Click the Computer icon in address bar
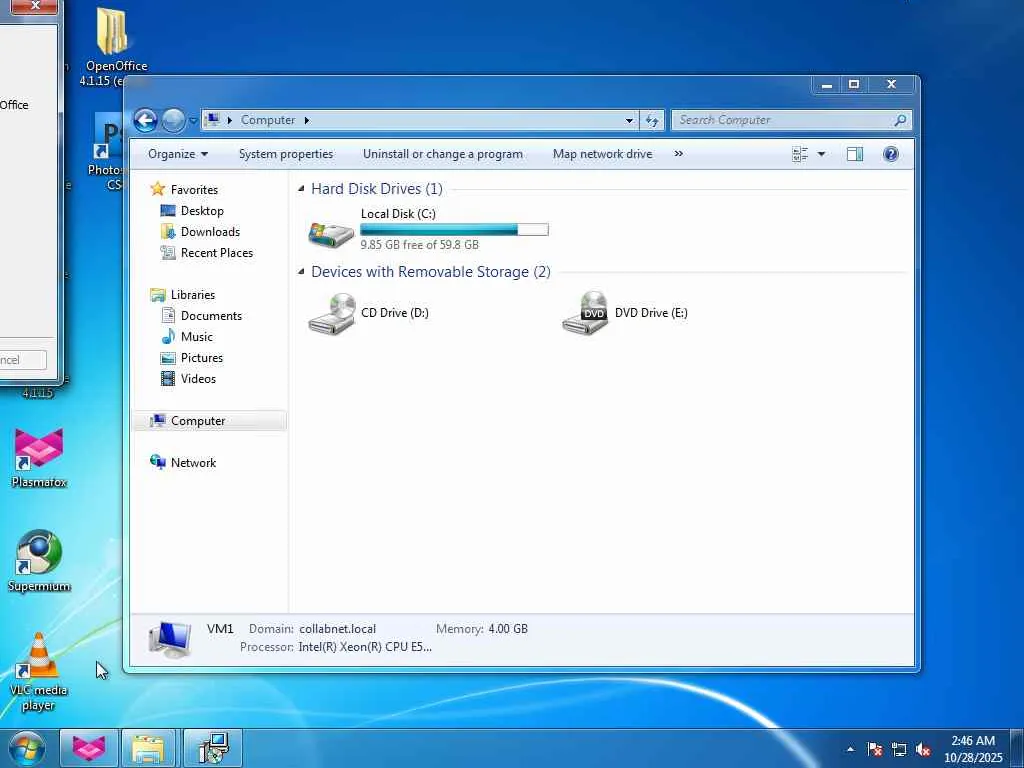This screenshot has width=1024, height=768. [x=212, y=120]
